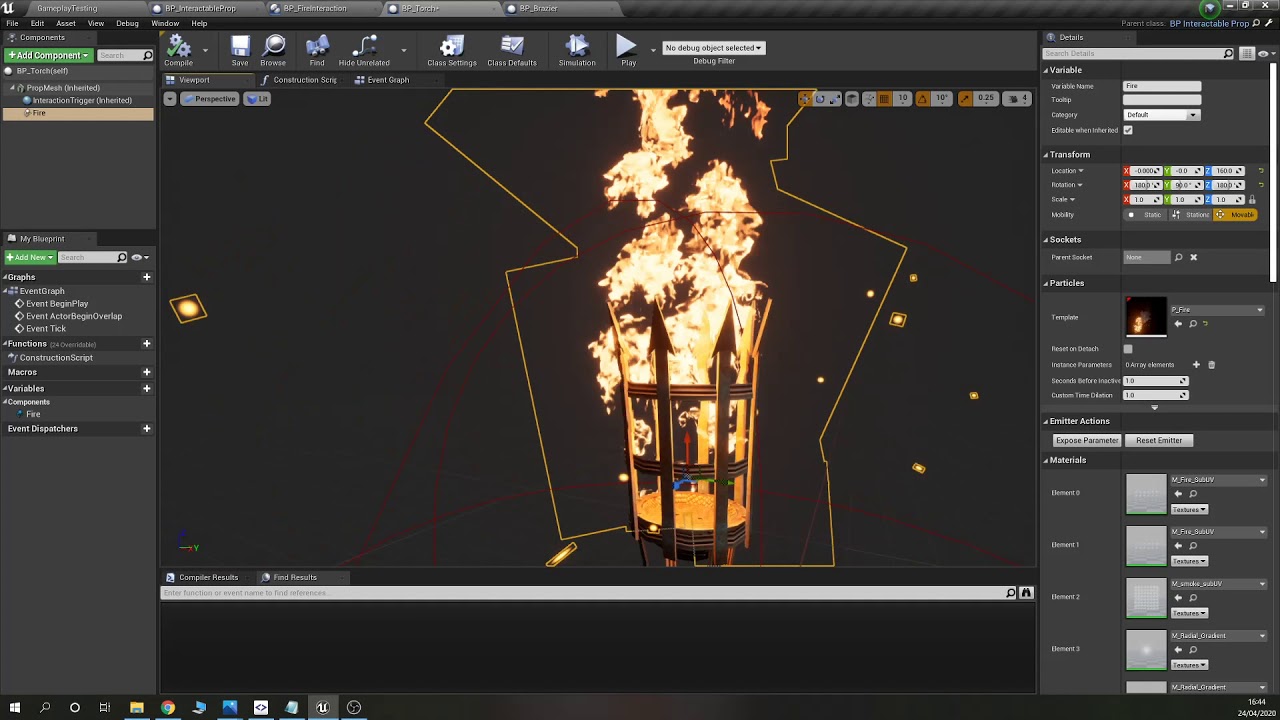Clear the Parent Socket with the X icon
1280x720 pixels.
pos(1193,257)
